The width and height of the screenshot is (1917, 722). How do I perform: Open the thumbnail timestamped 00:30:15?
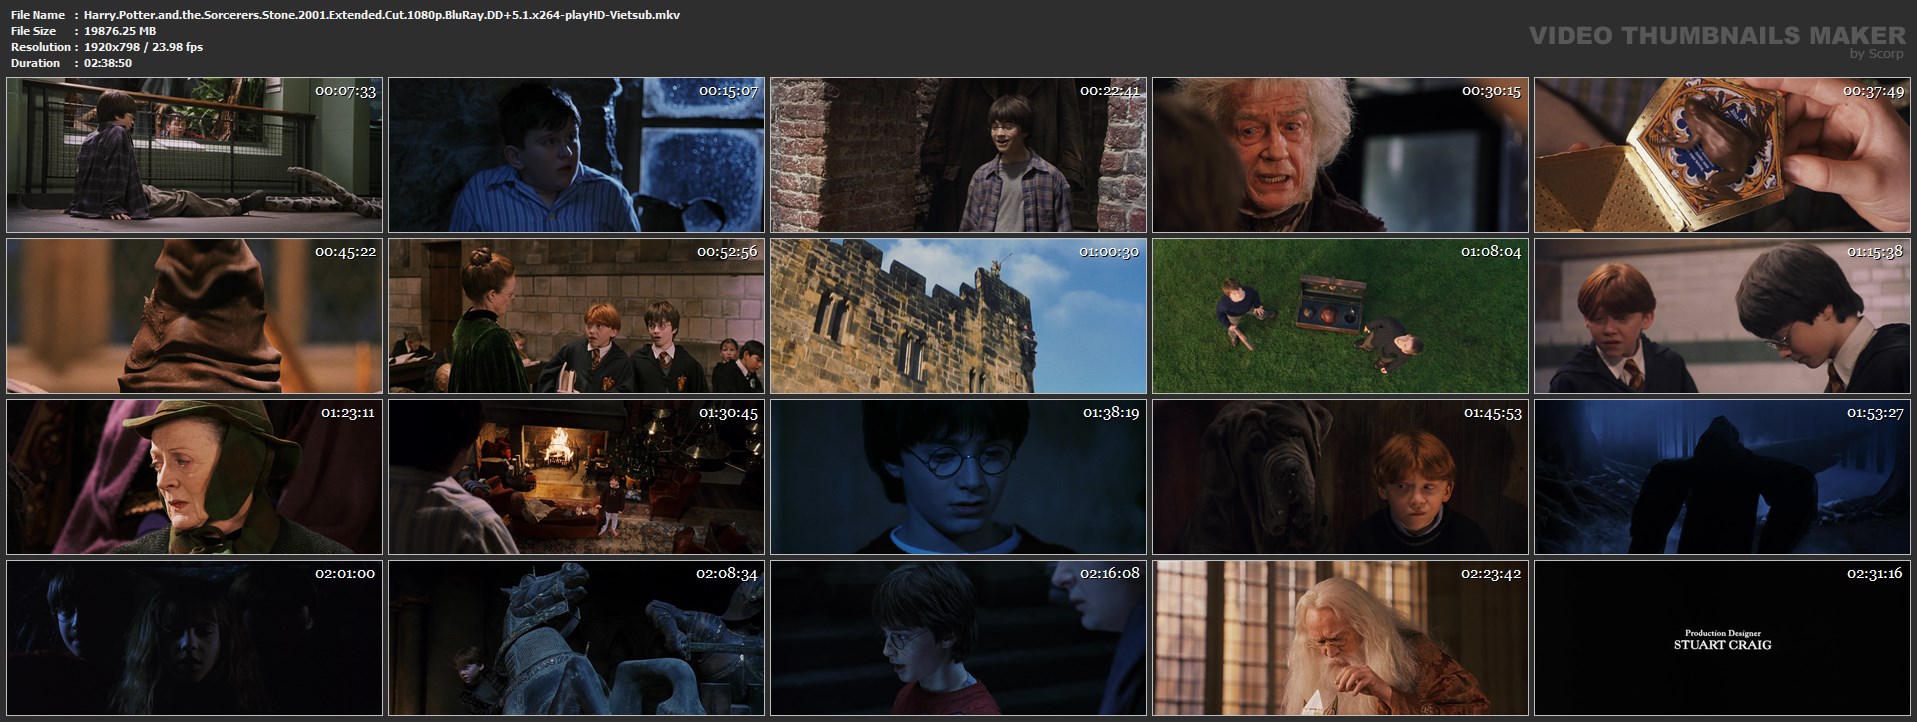point(1340,155)
